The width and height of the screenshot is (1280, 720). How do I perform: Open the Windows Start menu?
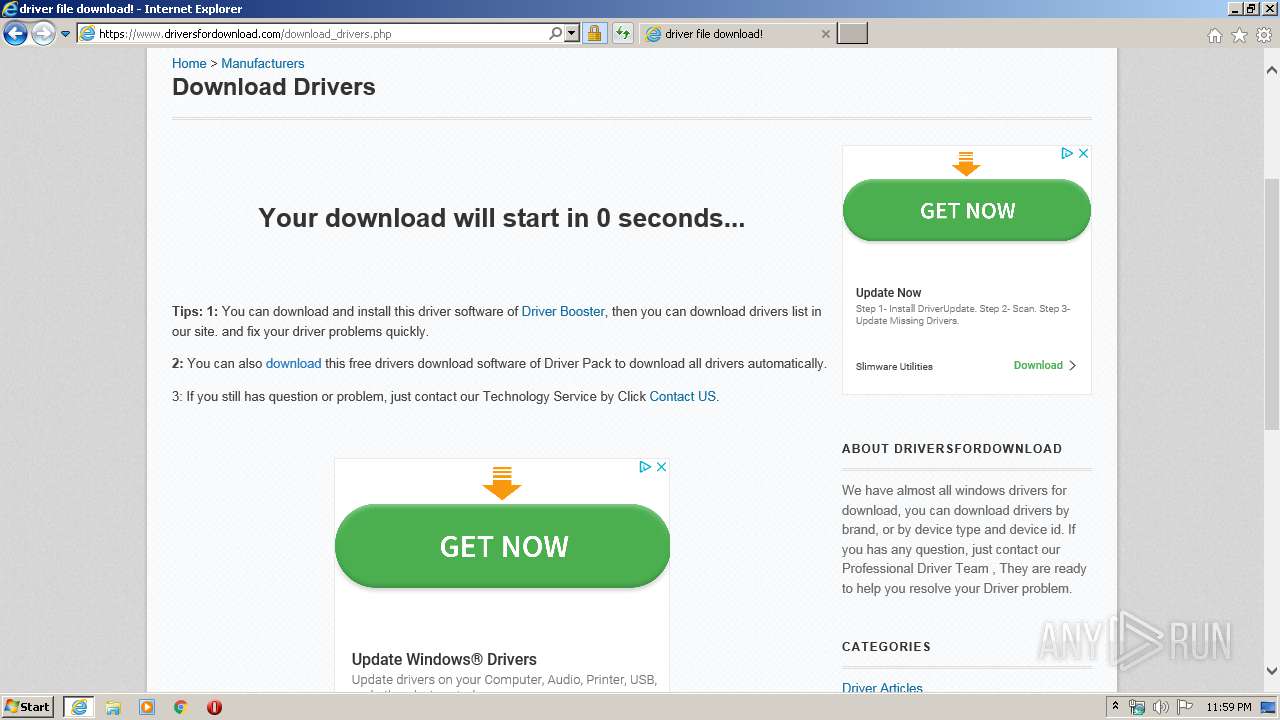[x=28, y=706]
